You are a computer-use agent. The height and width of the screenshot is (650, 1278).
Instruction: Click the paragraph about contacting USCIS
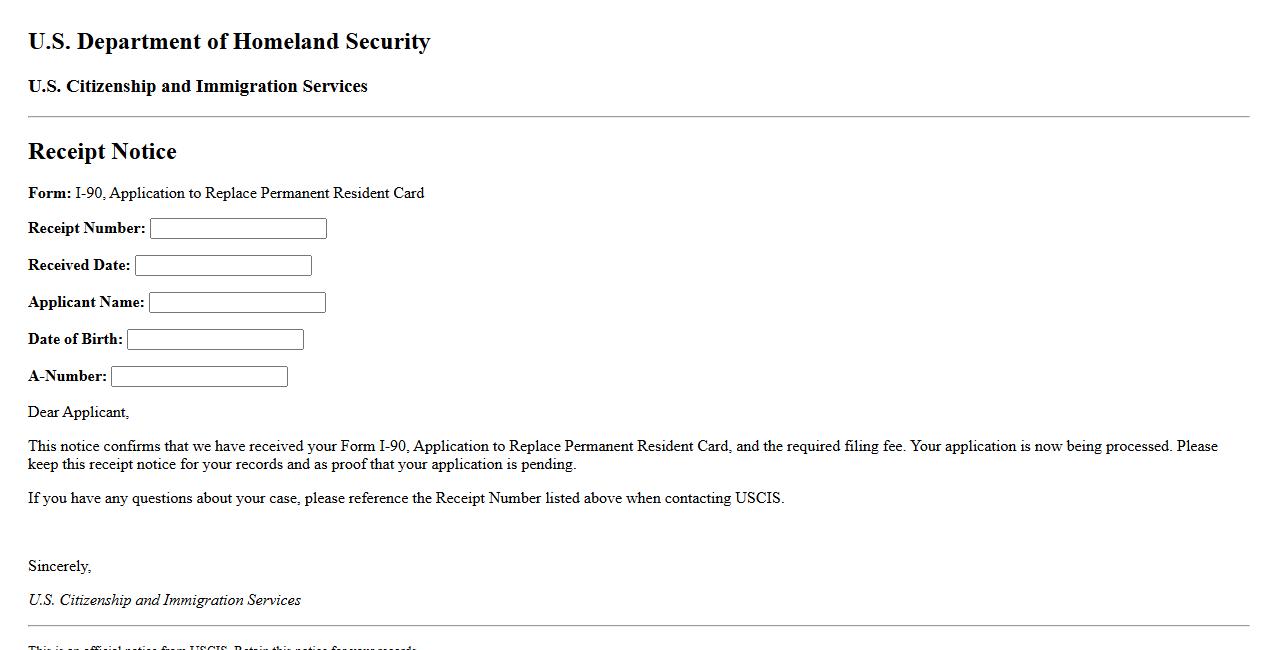pyautogui.click(x=406, y=498)
